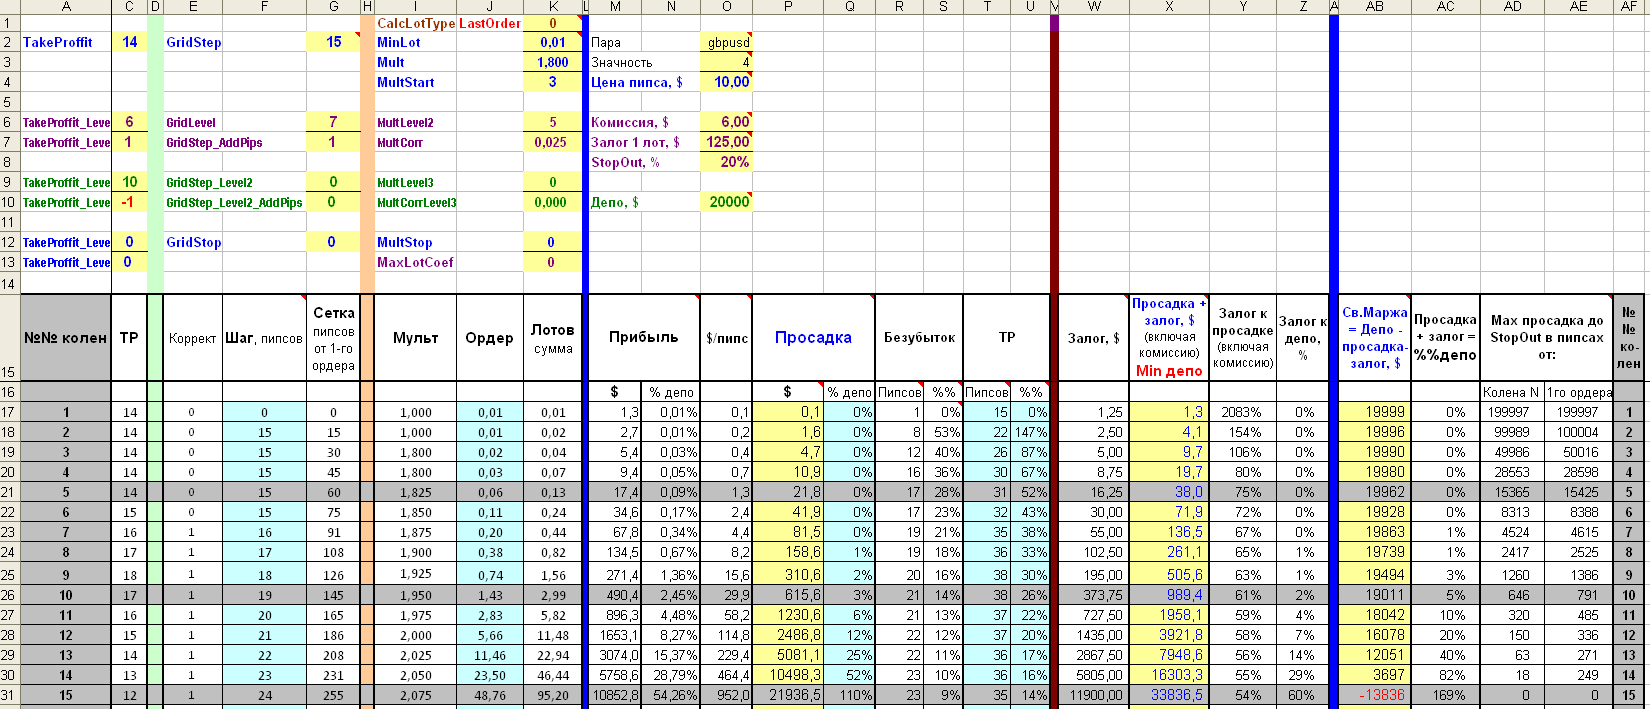Screen dimensions: 1650x709
Task: Select the StopOut value 20%
Action: [x=726, y=162]
